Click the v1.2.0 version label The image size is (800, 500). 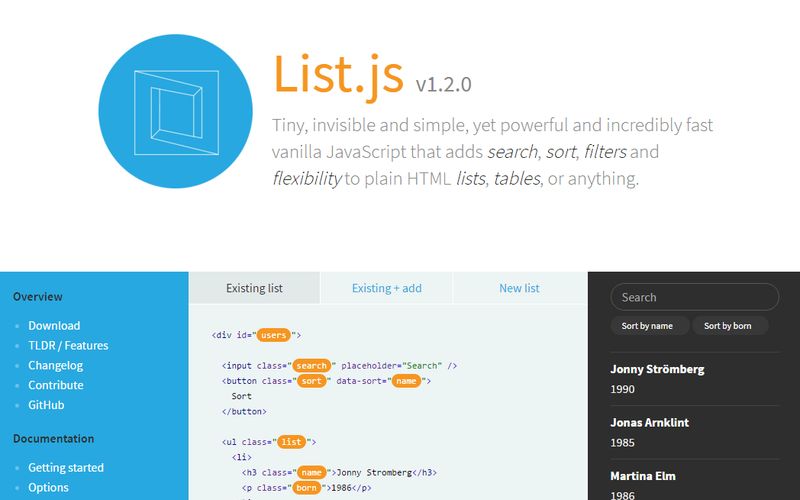click(x=443, y=85)
